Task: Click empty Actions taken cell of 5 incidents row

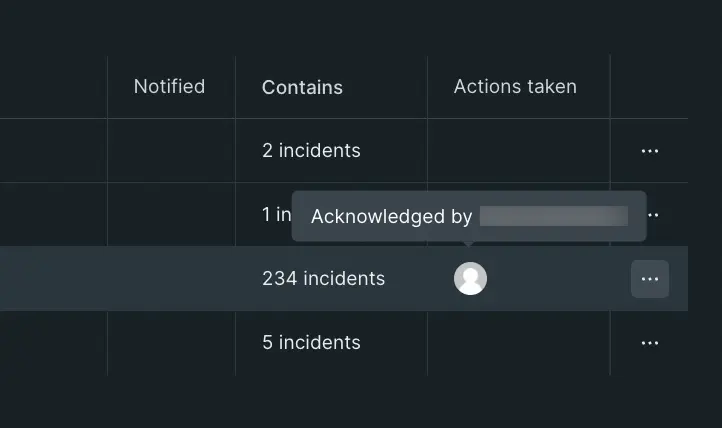Action: point(519,343)
